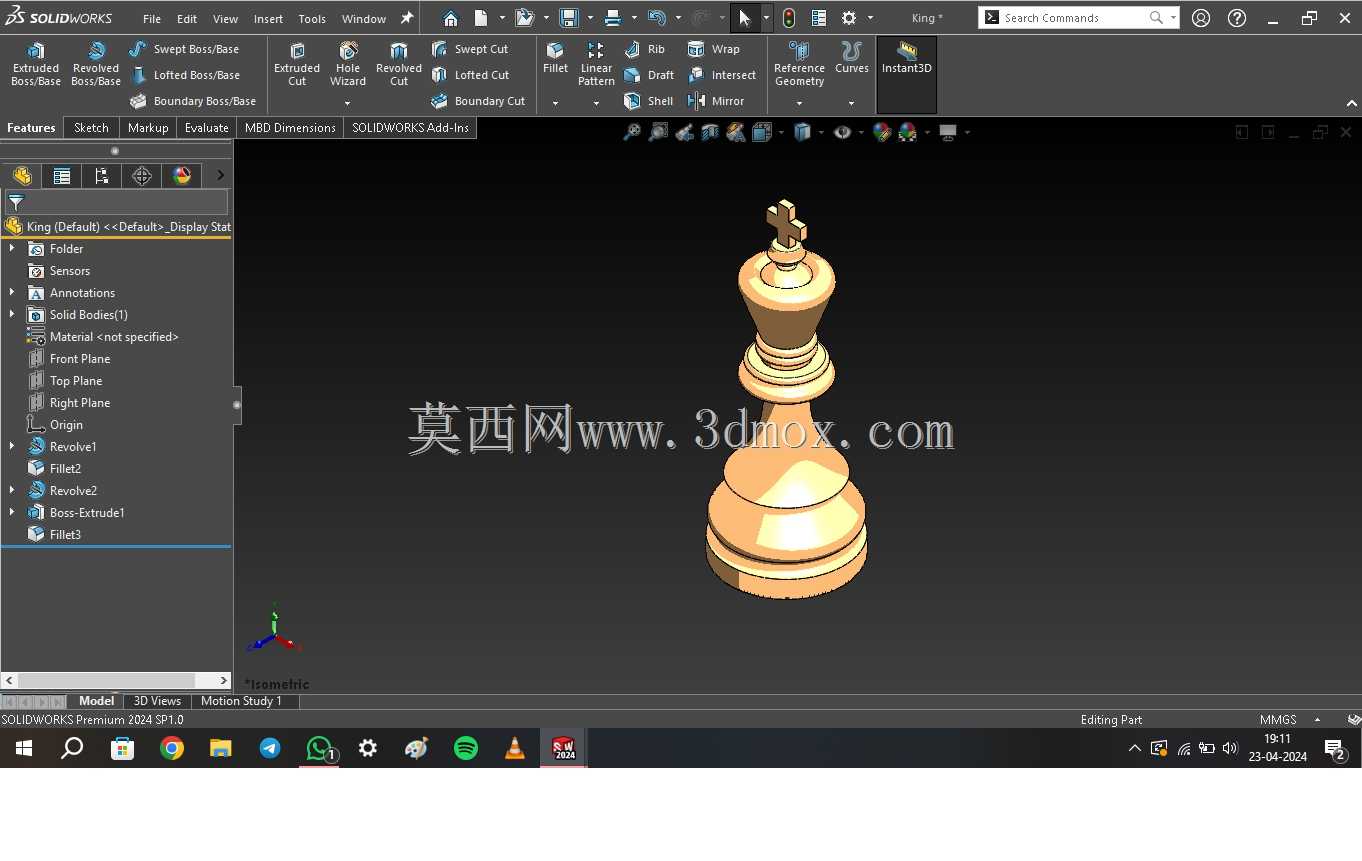
Task: Open the Tools menu
Action: [312, 19]
